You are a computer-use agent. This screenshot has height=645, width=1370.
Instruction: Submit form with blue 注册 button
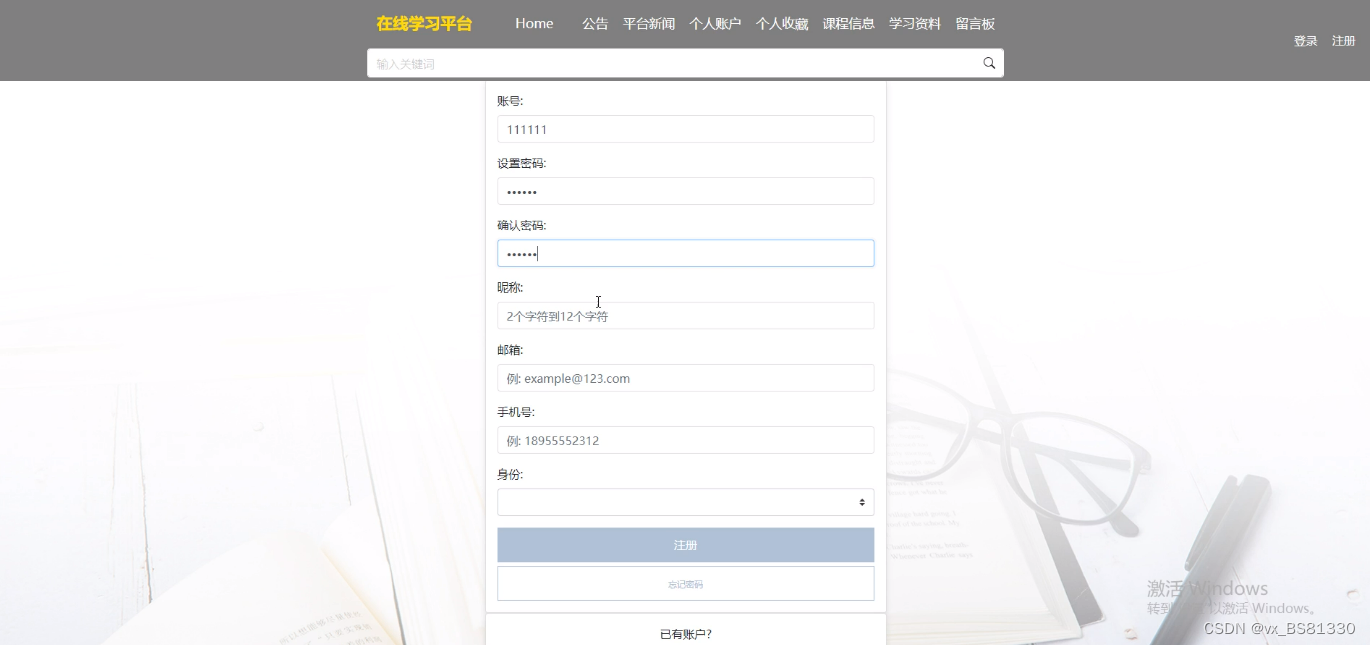pos(685,545)
